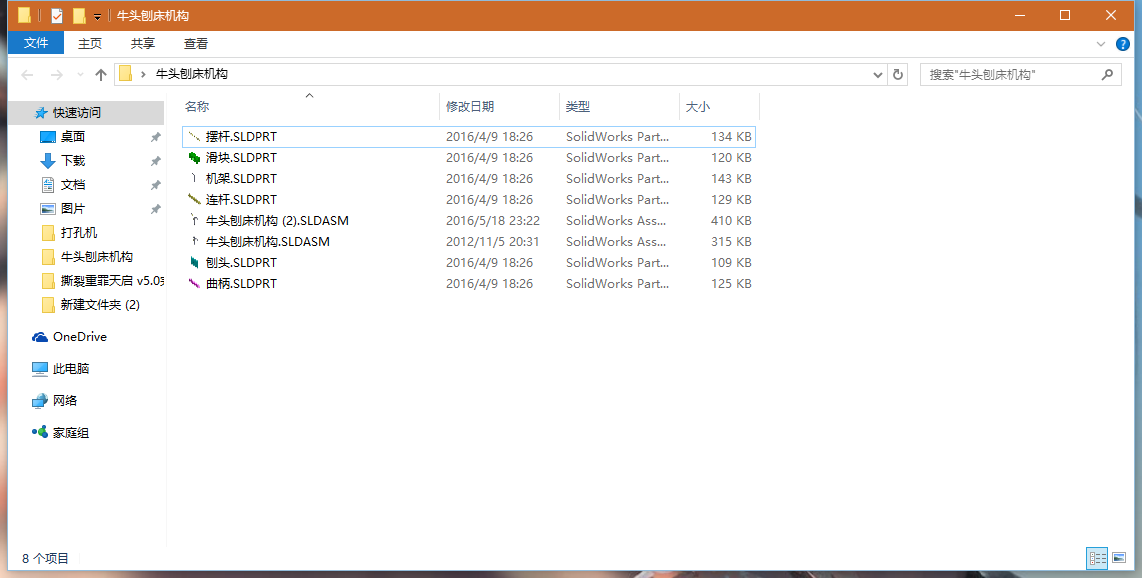1142x578 pixels.
Task: Select the 刨头.SLDPRT file icon
Action: coord(194,263)
